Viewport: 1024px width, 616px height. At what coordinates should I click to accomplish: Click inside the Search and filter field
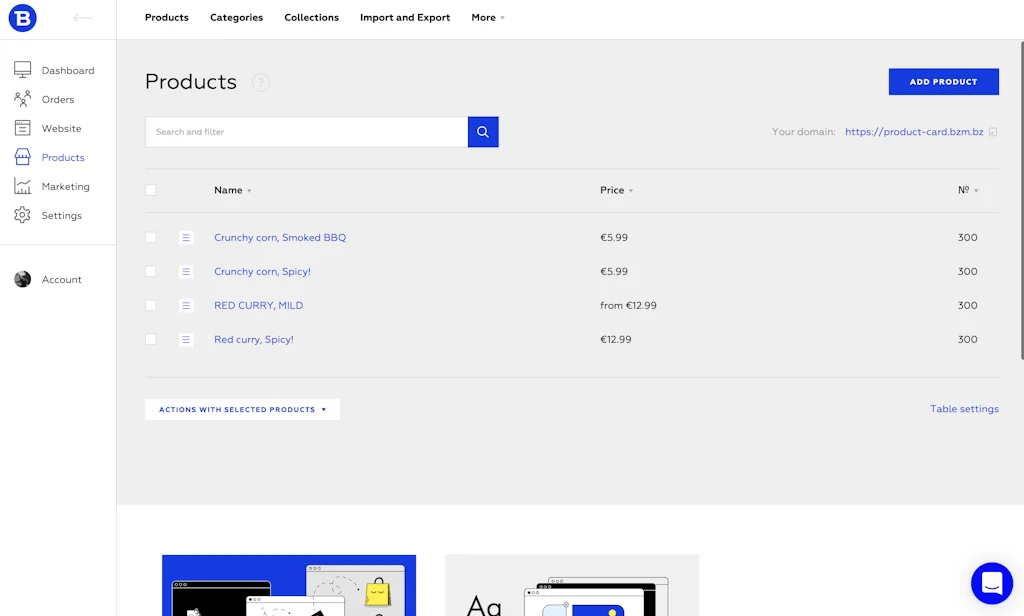pyautogui.click(x=300, y=131)
